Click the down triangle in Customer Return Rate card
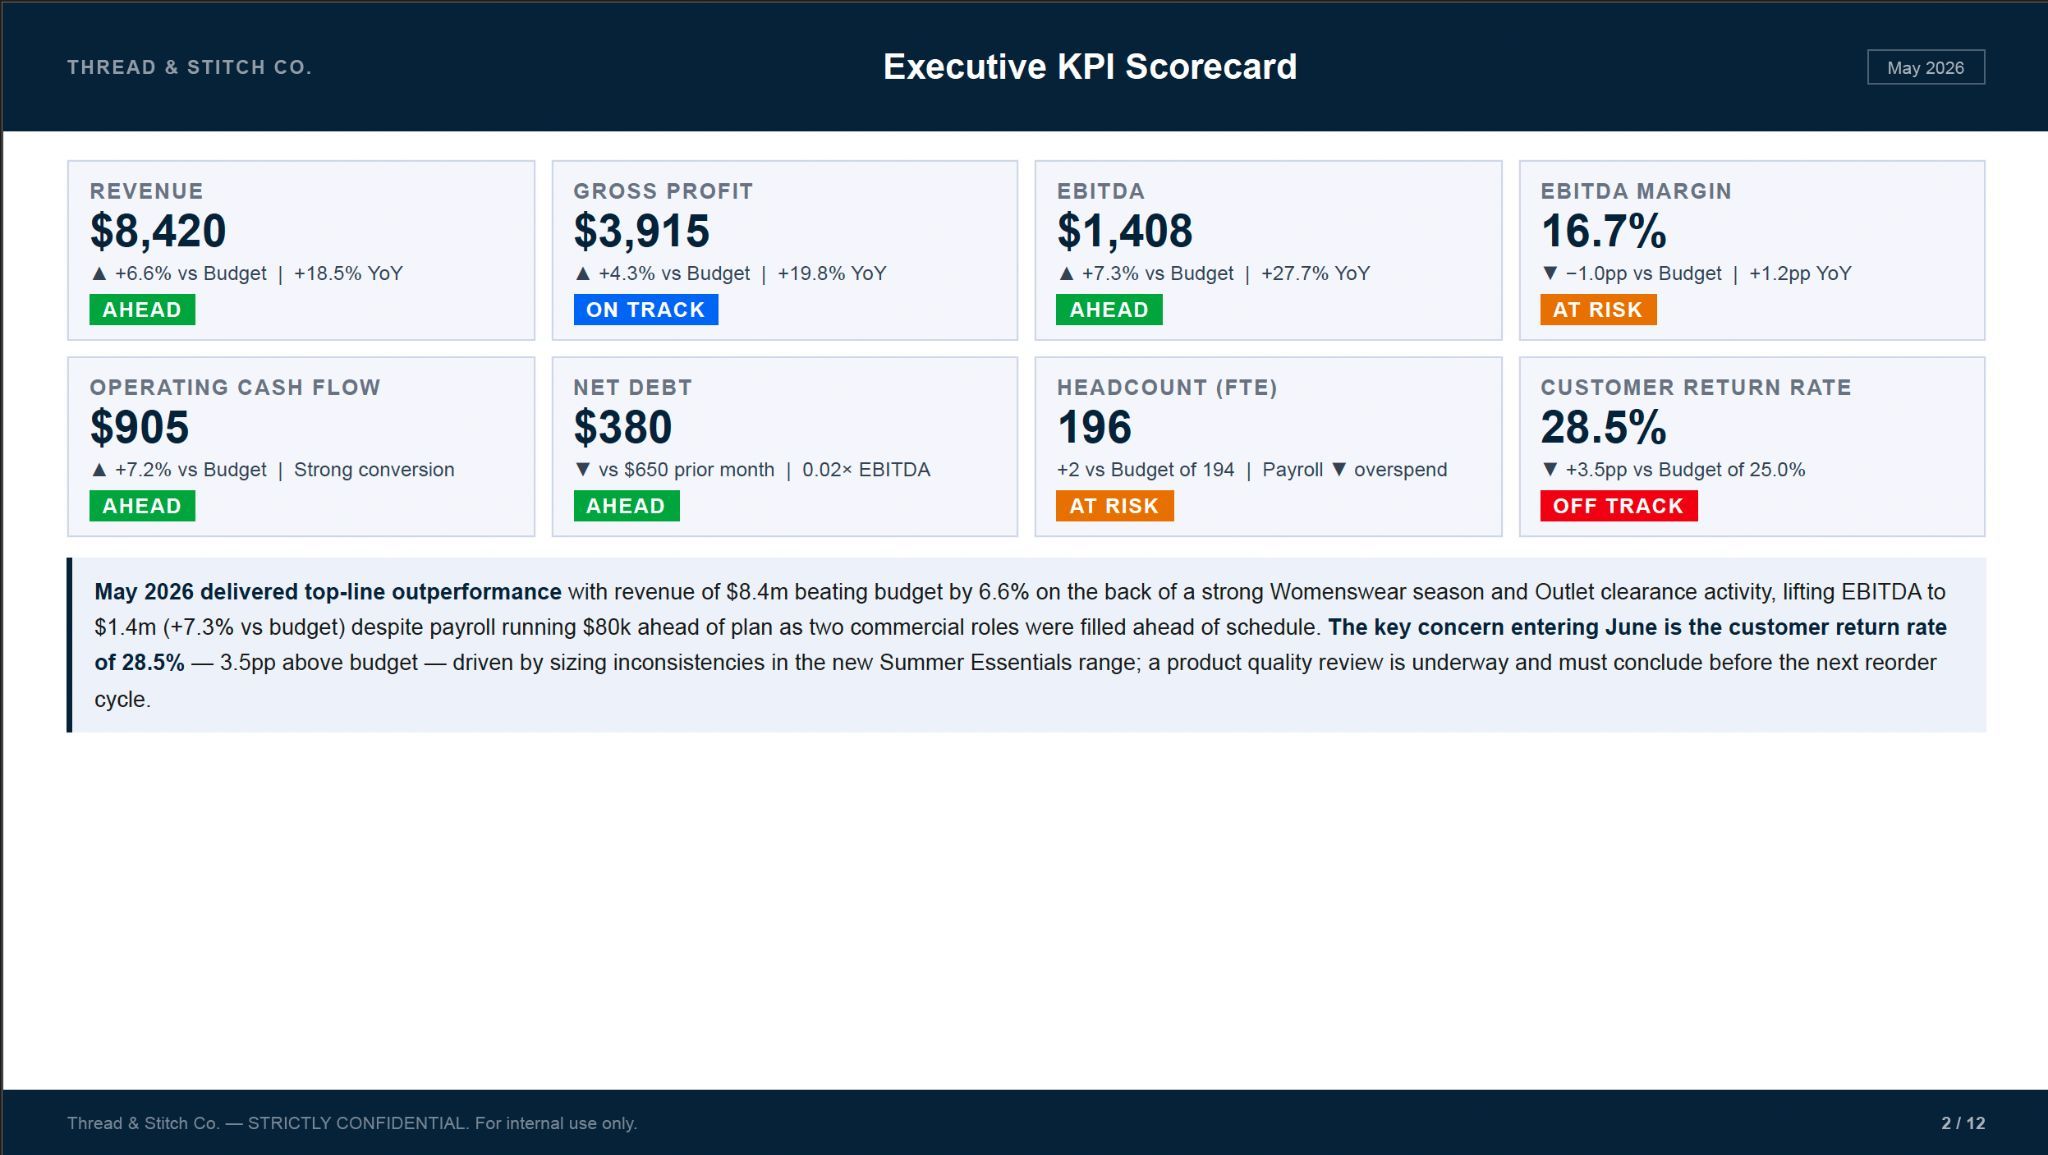This screenshot has width=2048, height=1155. click(x=1549, y=469)
